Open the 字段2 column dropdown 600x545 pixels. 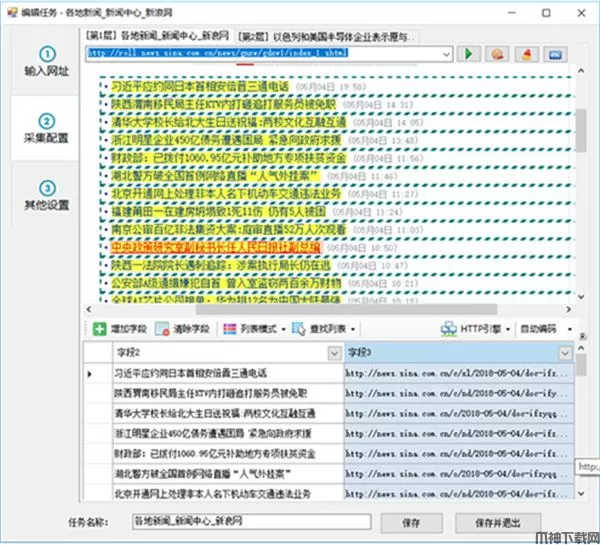[334, 353]
